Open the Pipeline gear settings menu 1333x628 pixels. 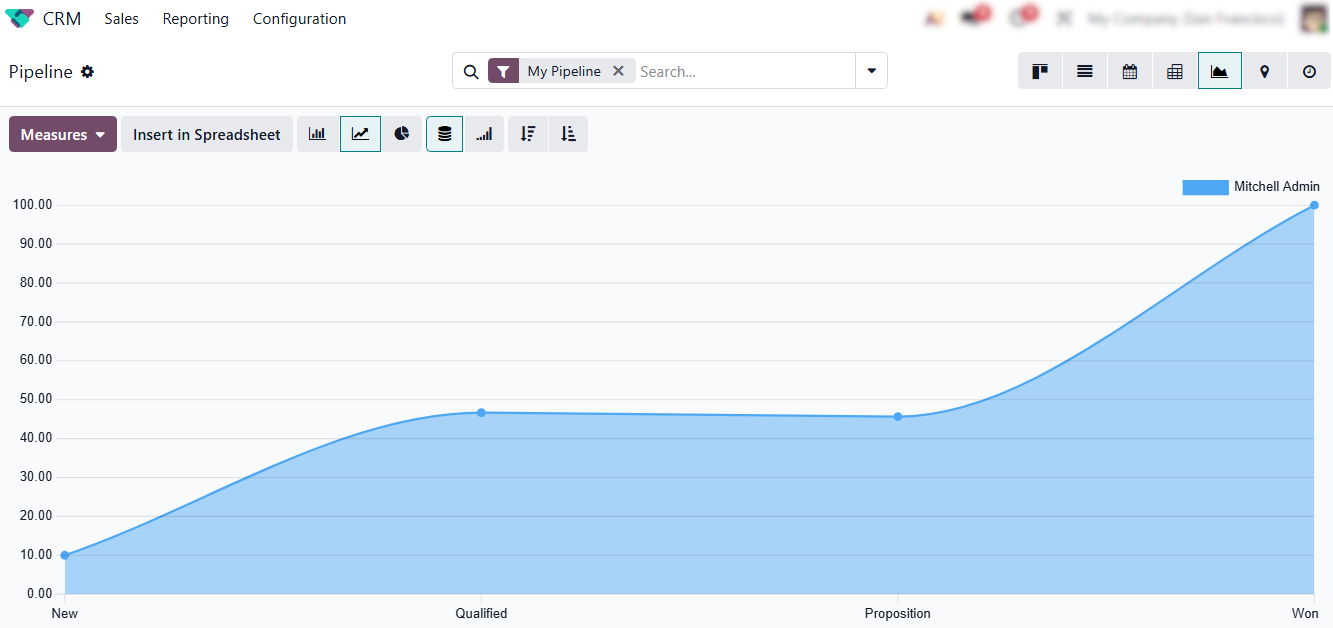[x=87, y=72]
